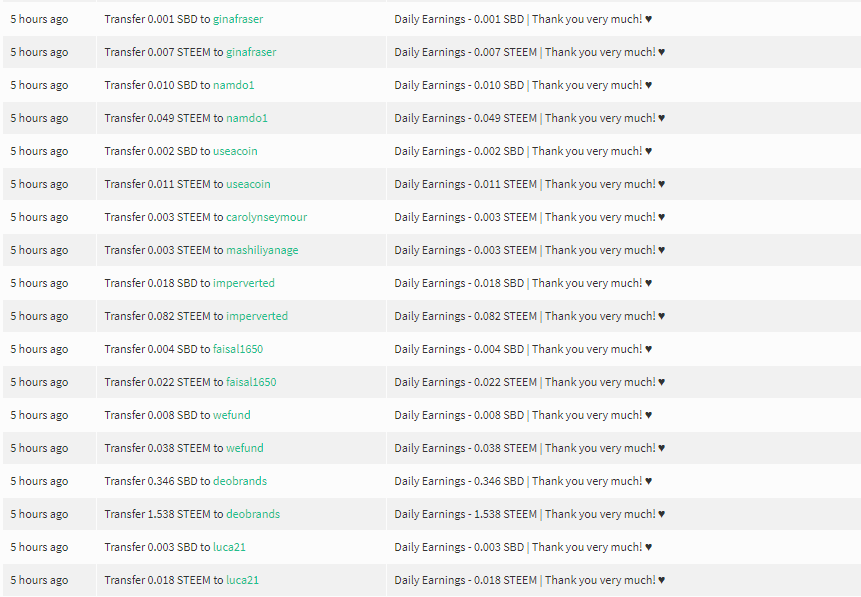Open useacoin link in 0.011 STEEM transfer

[x=248, y=184]
